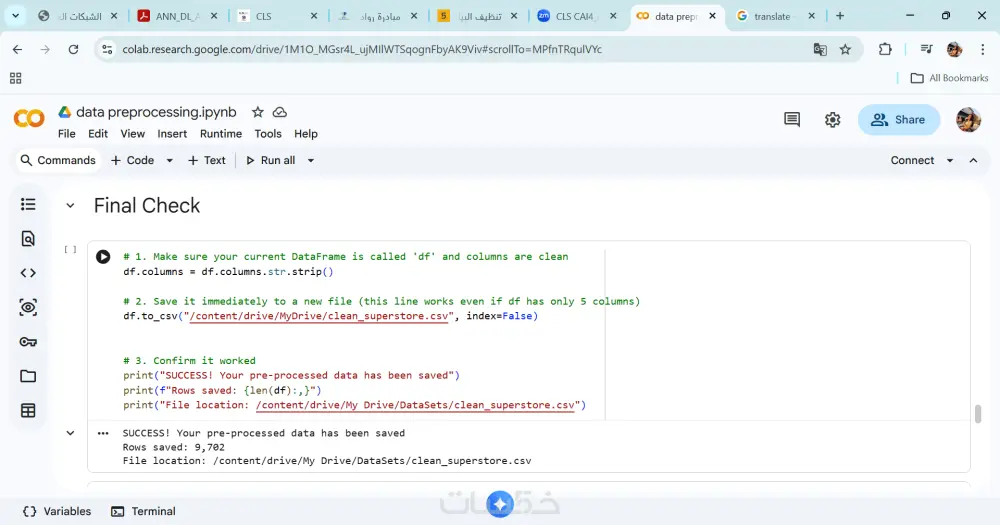This screenshot has width=1000, height=525.
Task: Go back to the previous page
Action: coord(17,49)
